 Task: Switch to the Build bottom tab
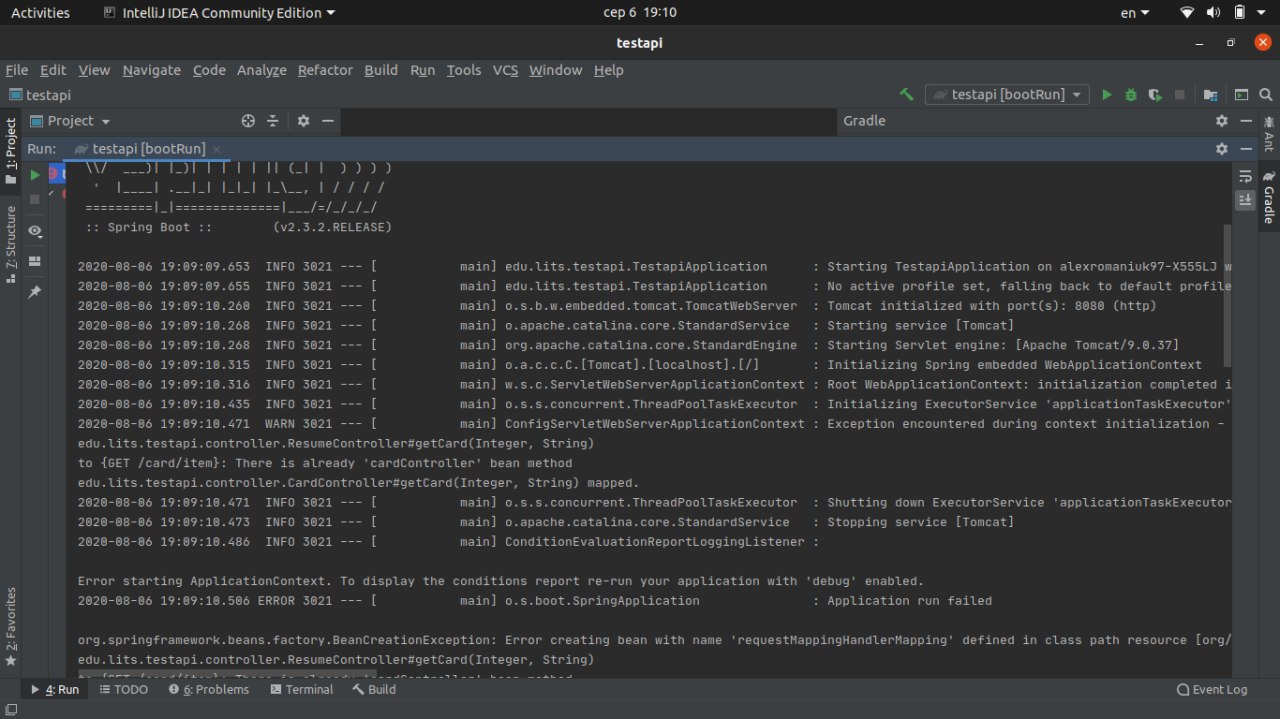(x=373, y=689)
